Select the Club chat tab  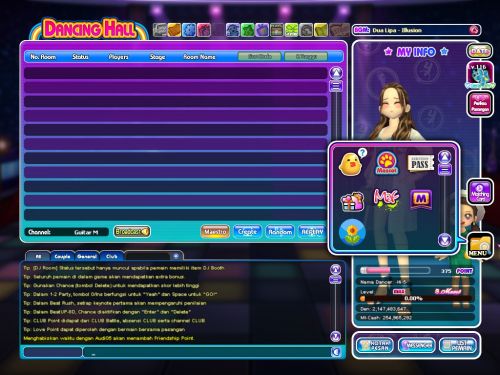coord(111,256)
